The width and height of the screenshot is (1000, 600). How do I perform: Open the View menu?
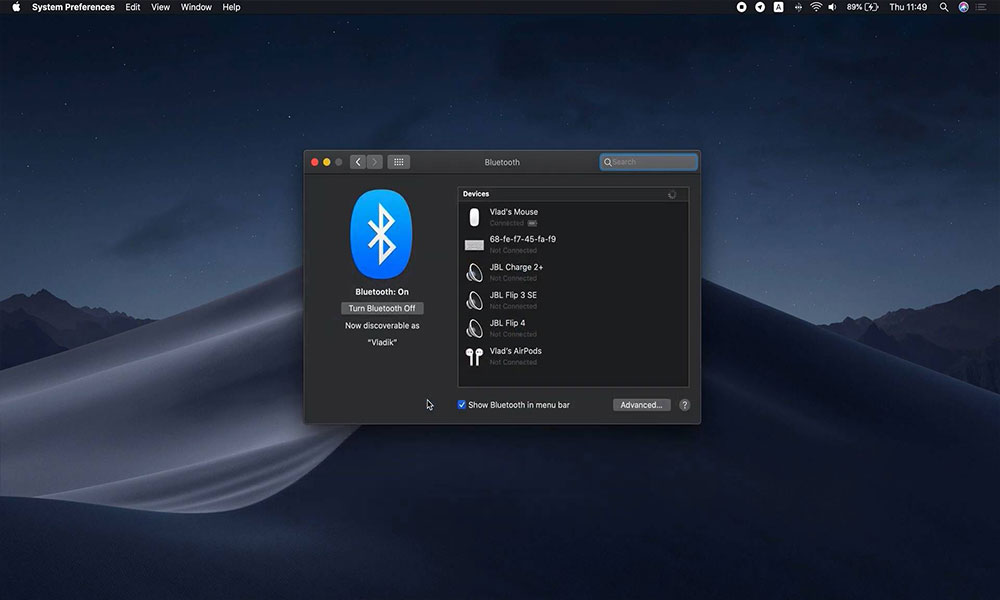click(160, 7)
